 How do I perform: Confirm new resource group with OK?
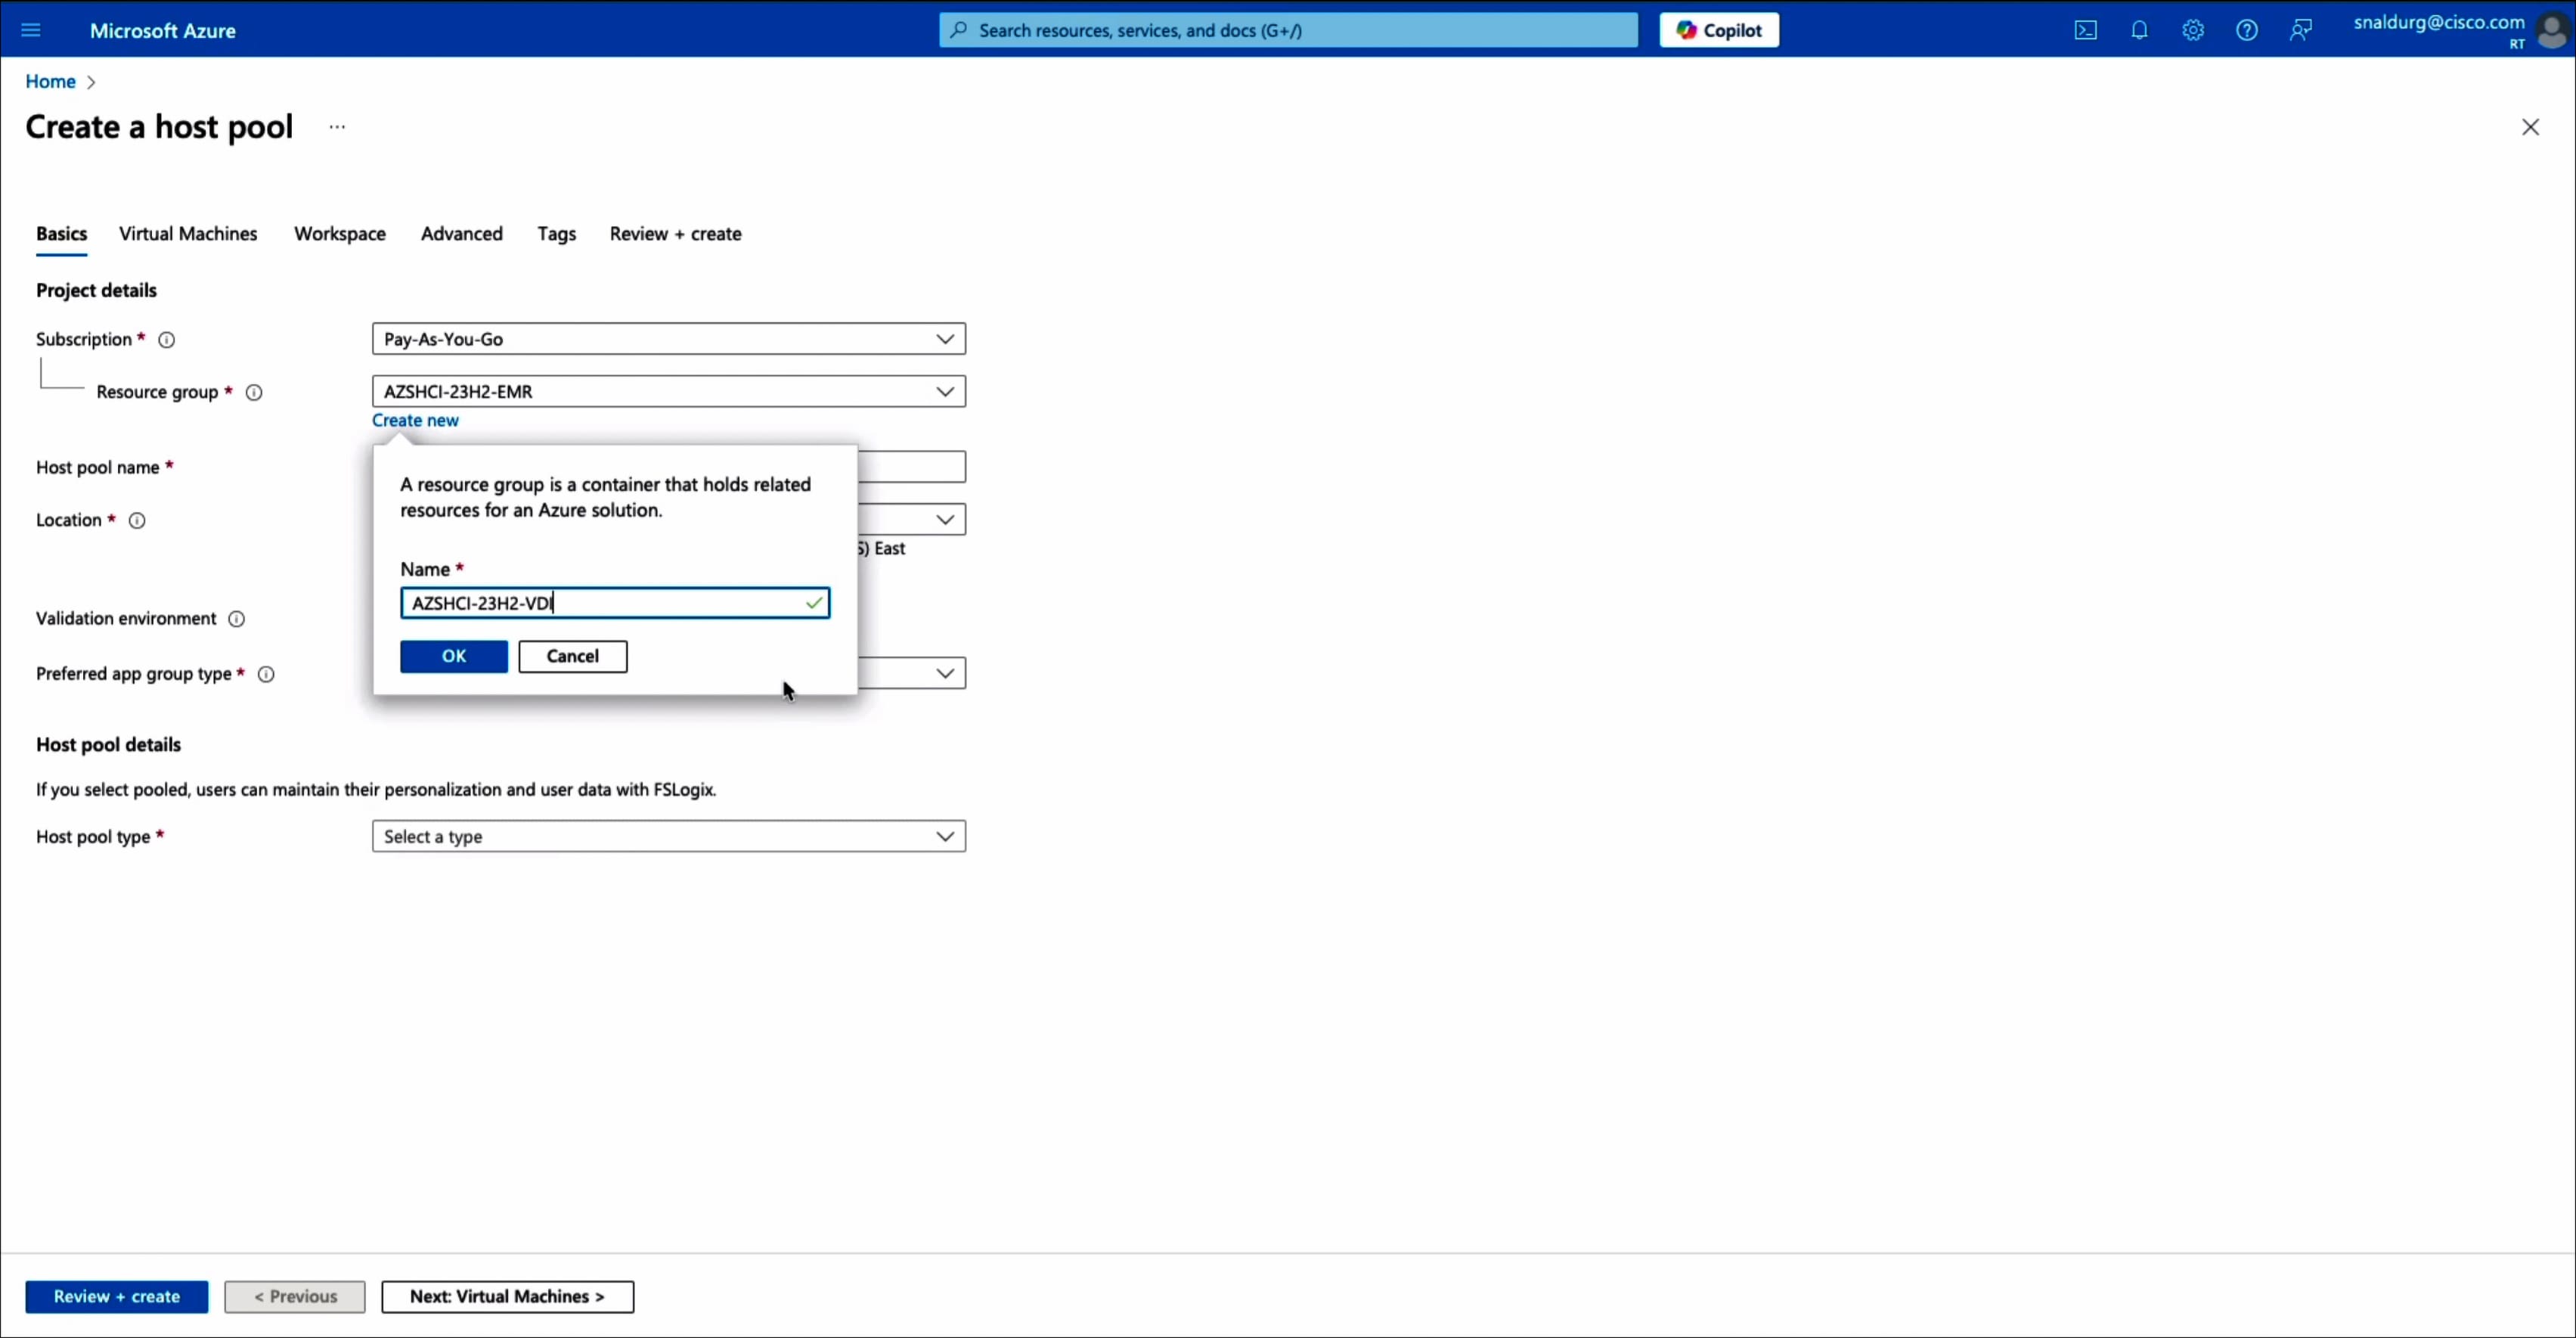(454, 656)
